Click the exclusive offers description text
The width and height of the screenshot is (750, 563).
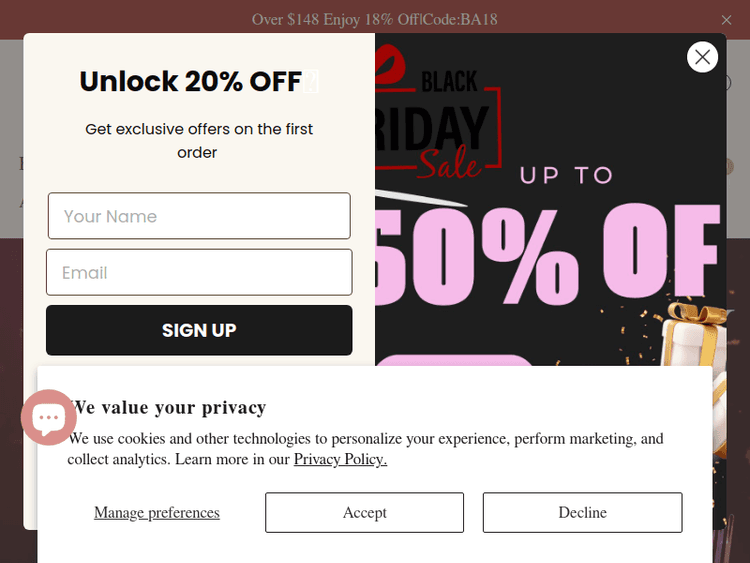coord(198,140)
